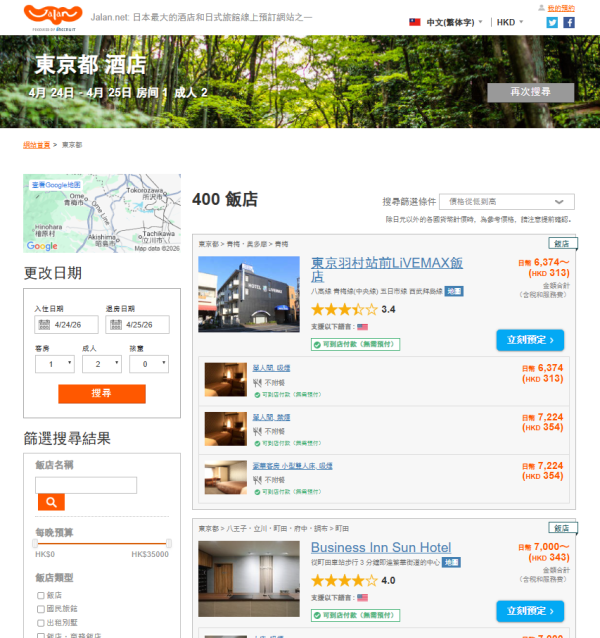This screenshot has width=600, height=638.
Task: Click the LiVEMAX hotel exterior photo
Action: (x=249, y=294)
